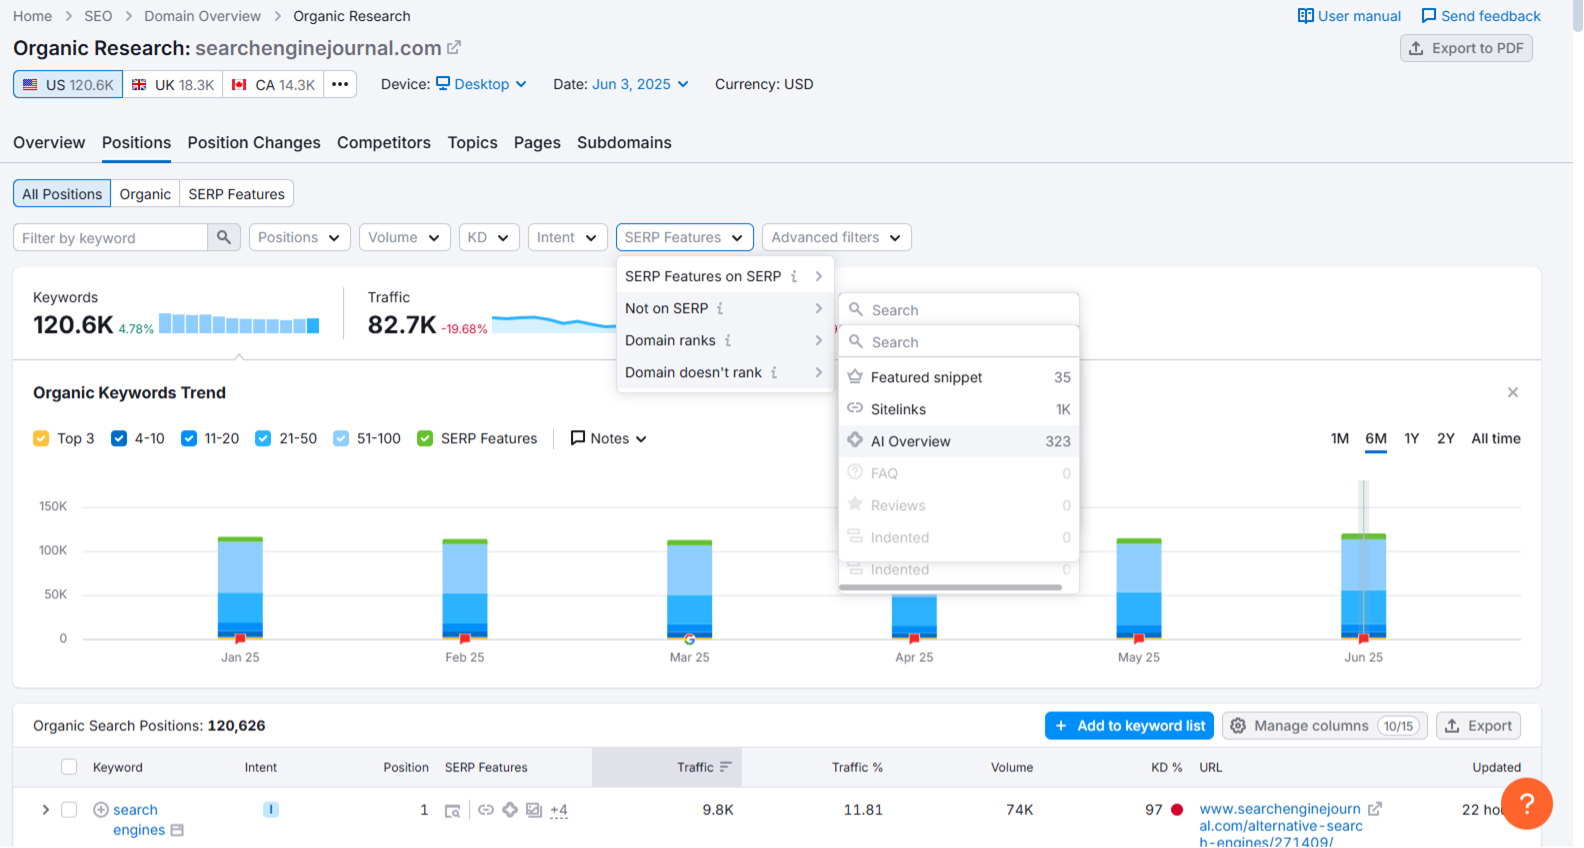Click SERP snapshot icon in search engines row
The width and height of the screenshot is (1584, 848).
(453, 810)
